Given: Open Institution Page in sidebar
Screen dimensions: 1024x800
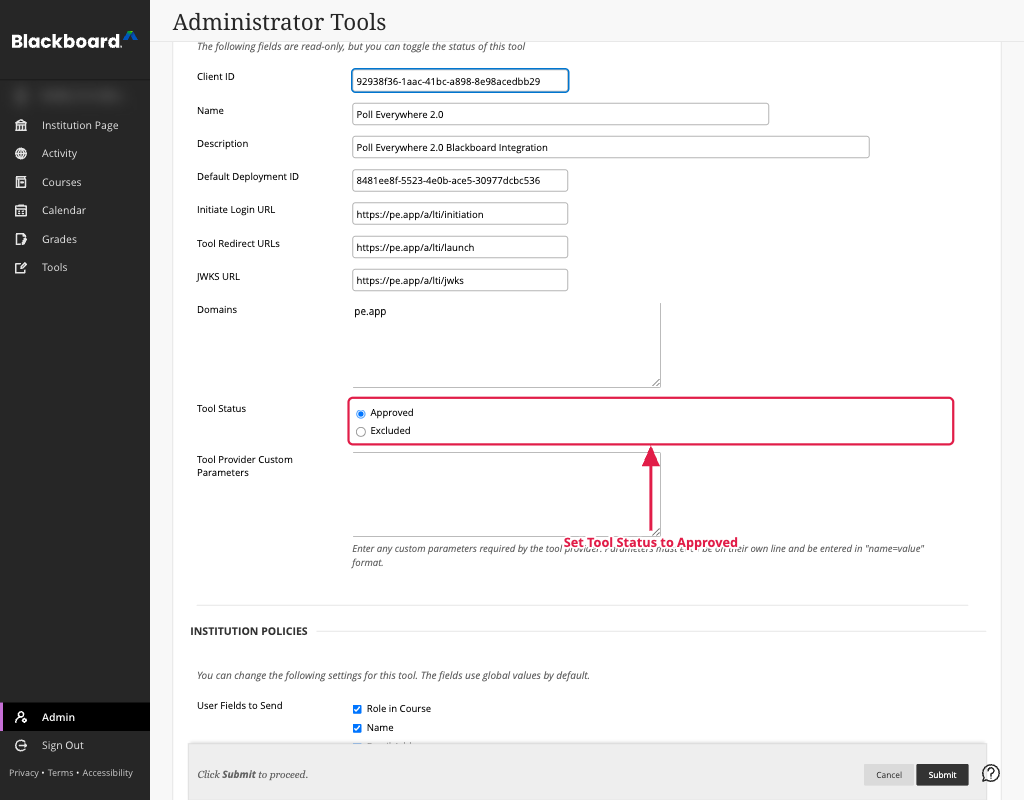Looking at the screenshot, I should 80,125.
